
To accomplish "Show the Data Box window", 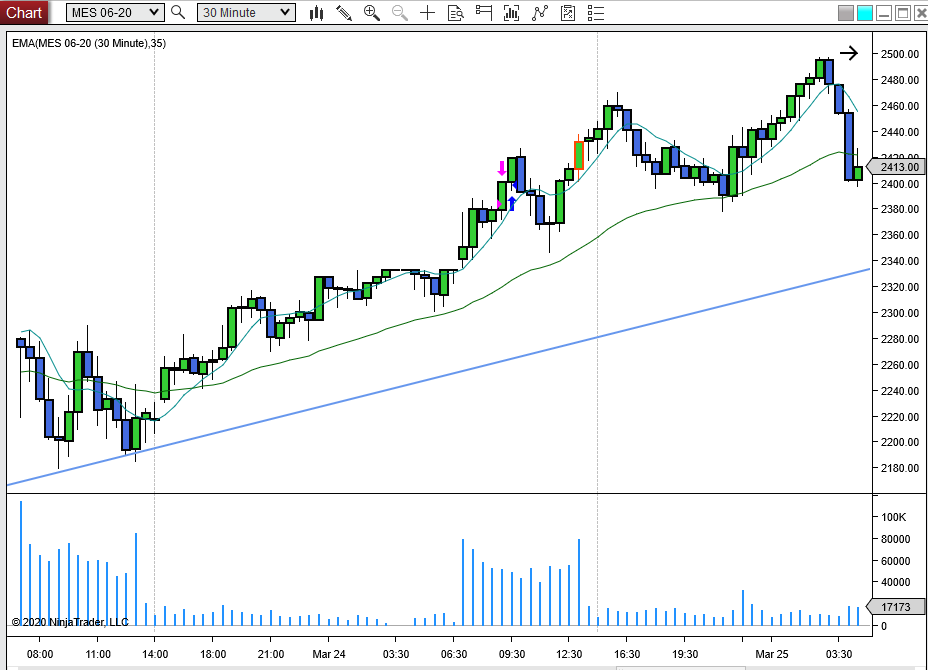I will 456,13.
